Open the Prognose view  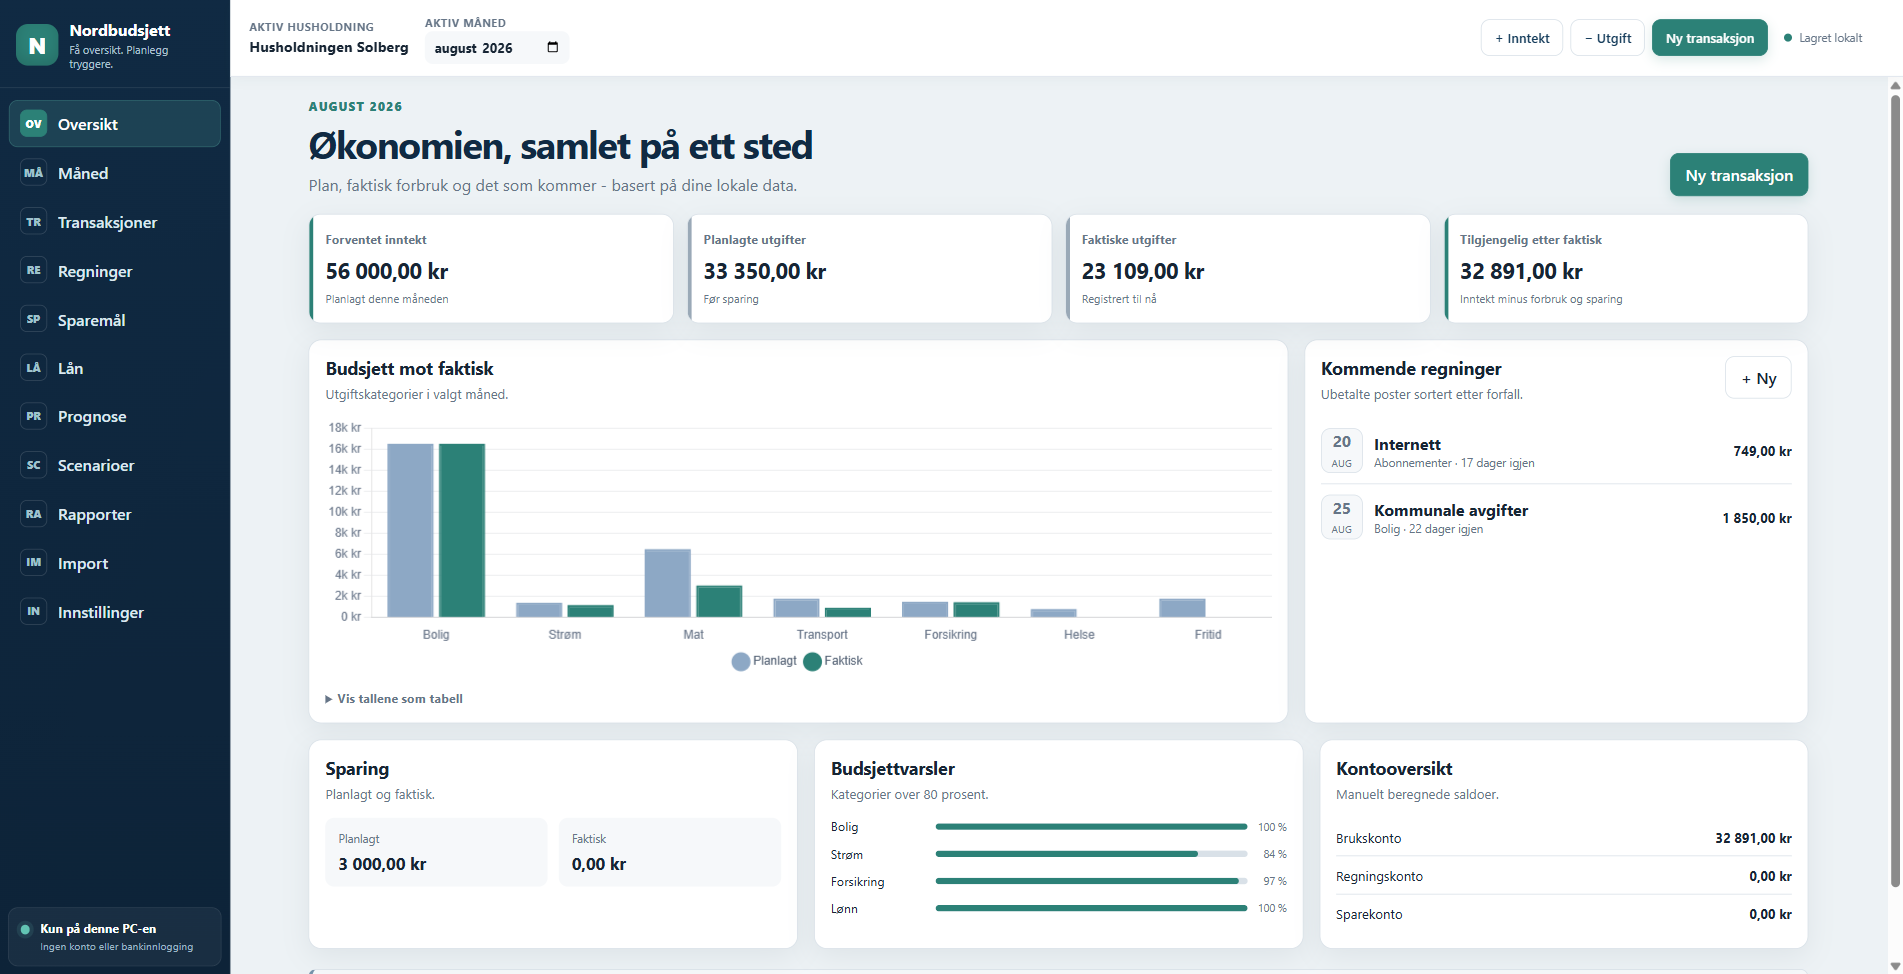click(115, 417)
